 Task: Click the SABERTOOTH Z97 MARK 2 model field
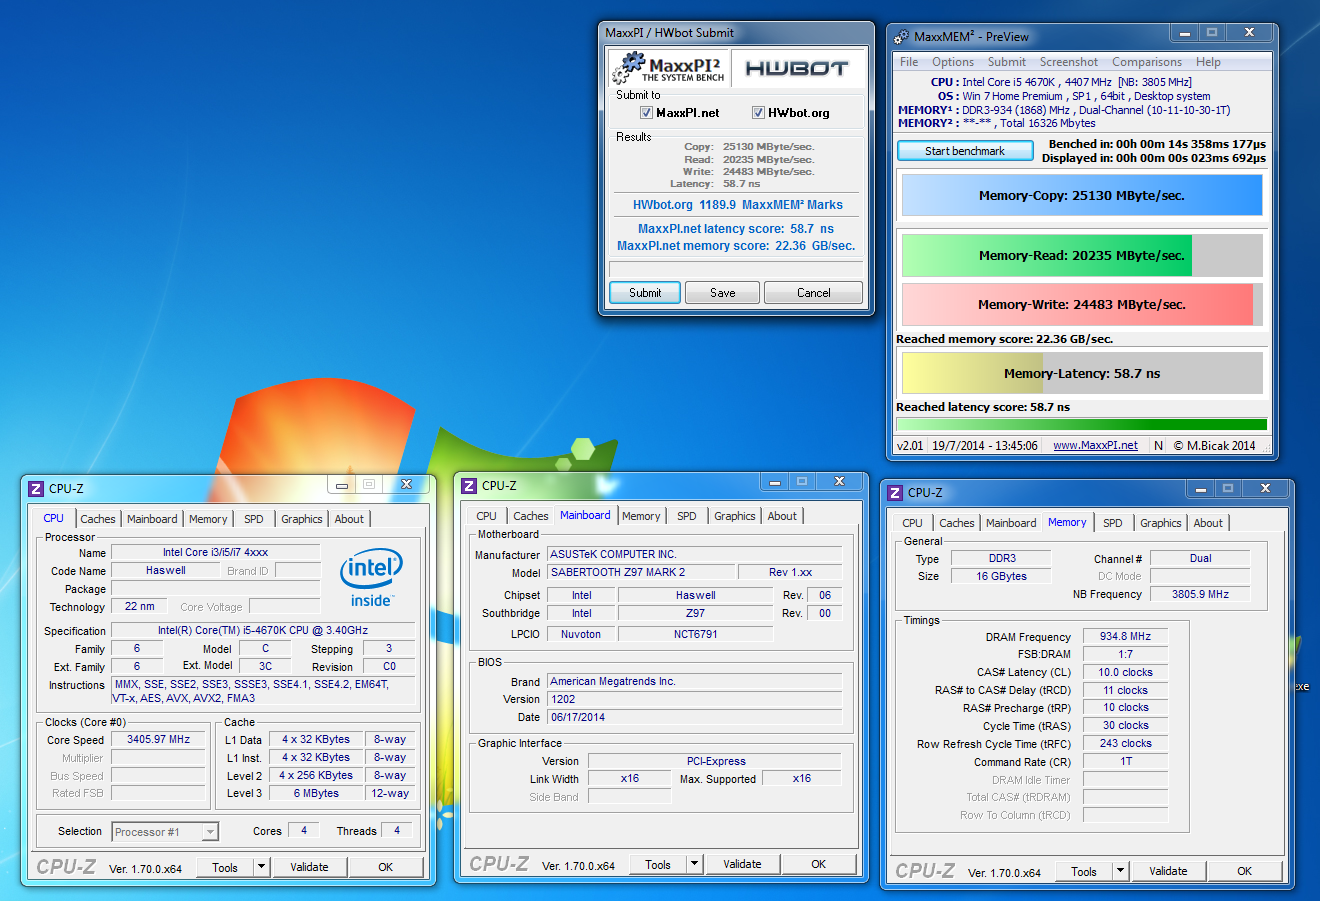click(x=640, y=573)
